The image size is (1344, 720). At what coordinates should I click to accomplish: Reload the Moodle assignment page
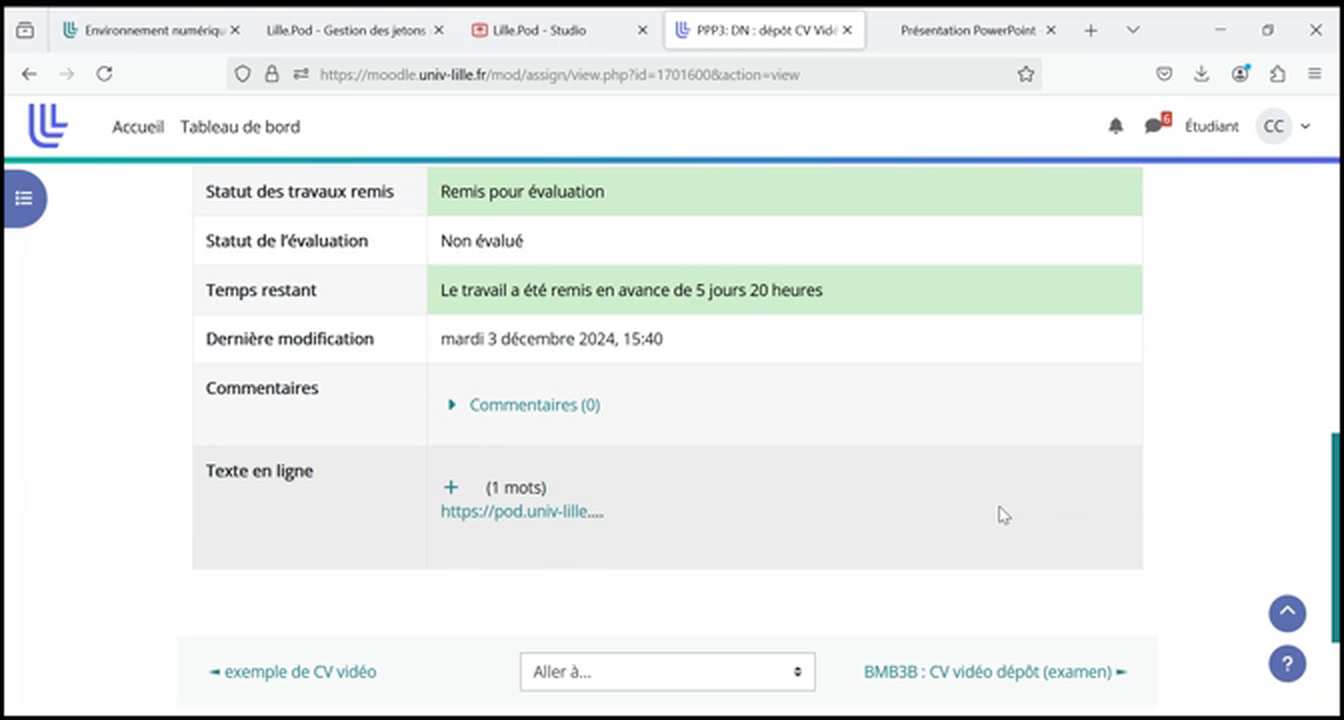point(103,73)
